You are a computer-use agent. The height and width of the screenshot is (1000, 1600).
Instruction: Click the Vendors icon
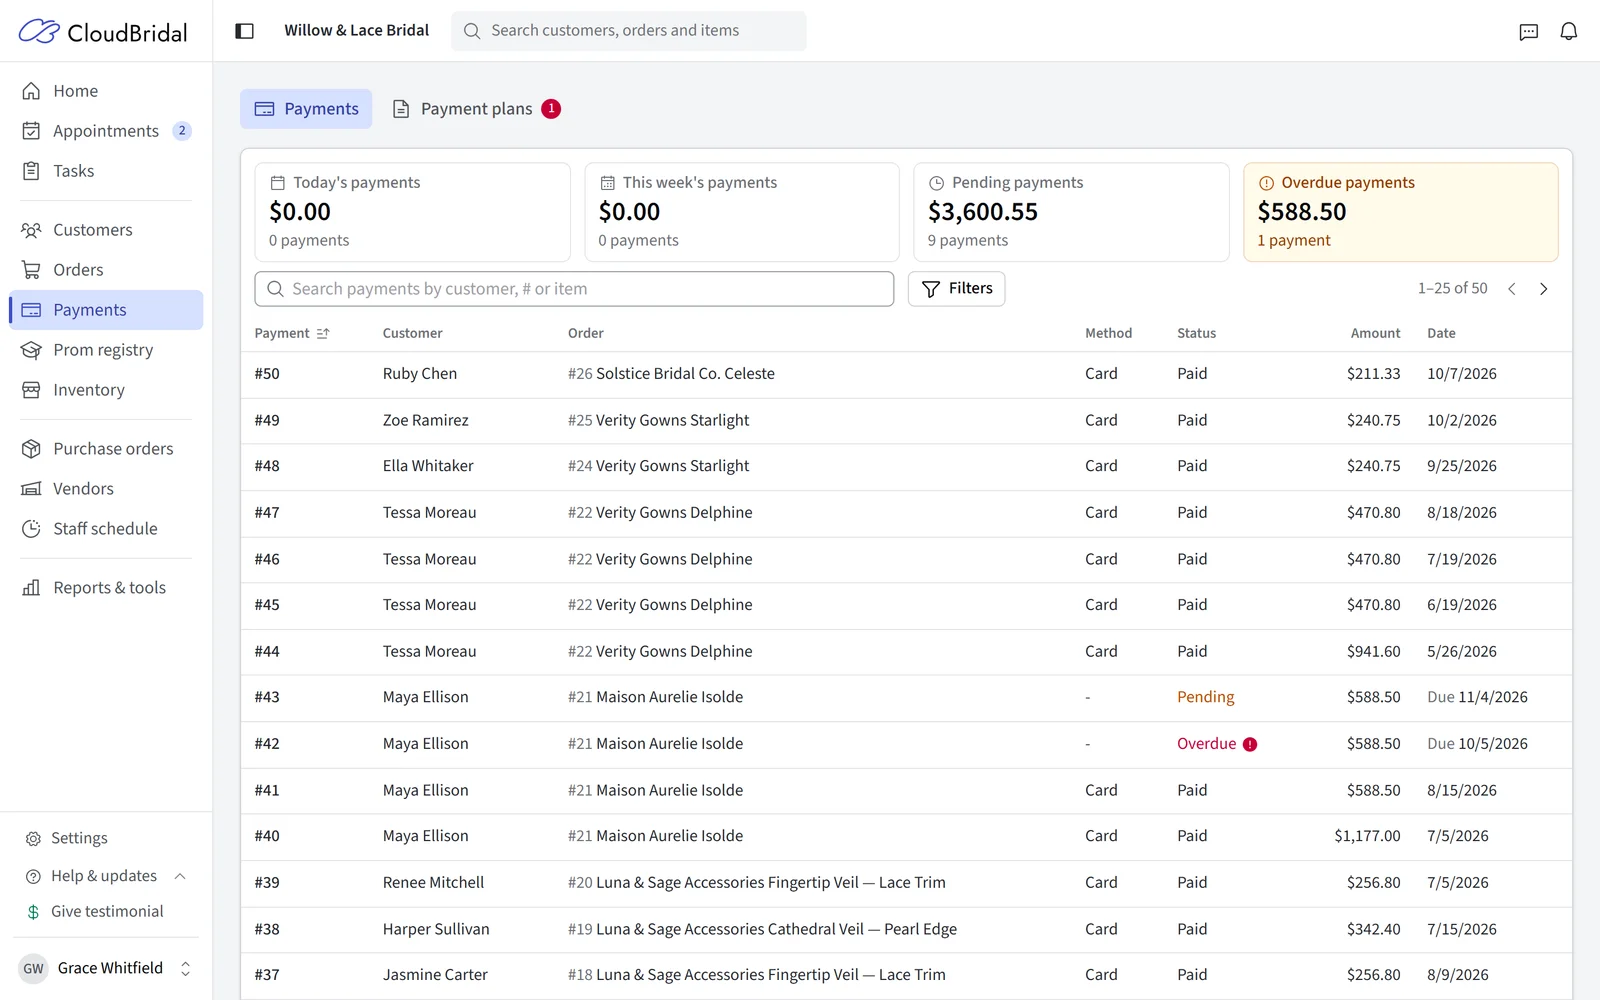[x=31, y=489]
